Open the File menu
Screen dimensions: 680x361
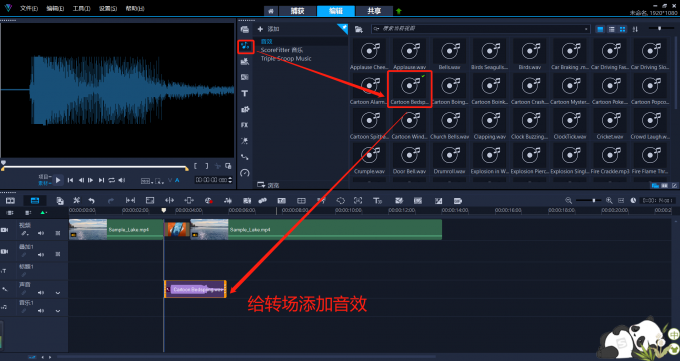(x=29, y=8)
